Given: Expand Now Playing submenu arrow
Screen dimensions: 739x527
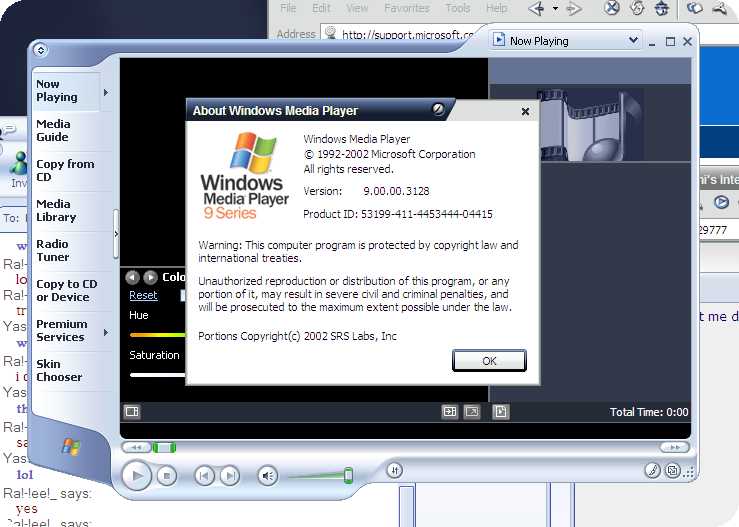Looking at the screenshot, I should [x=106, y=92].
